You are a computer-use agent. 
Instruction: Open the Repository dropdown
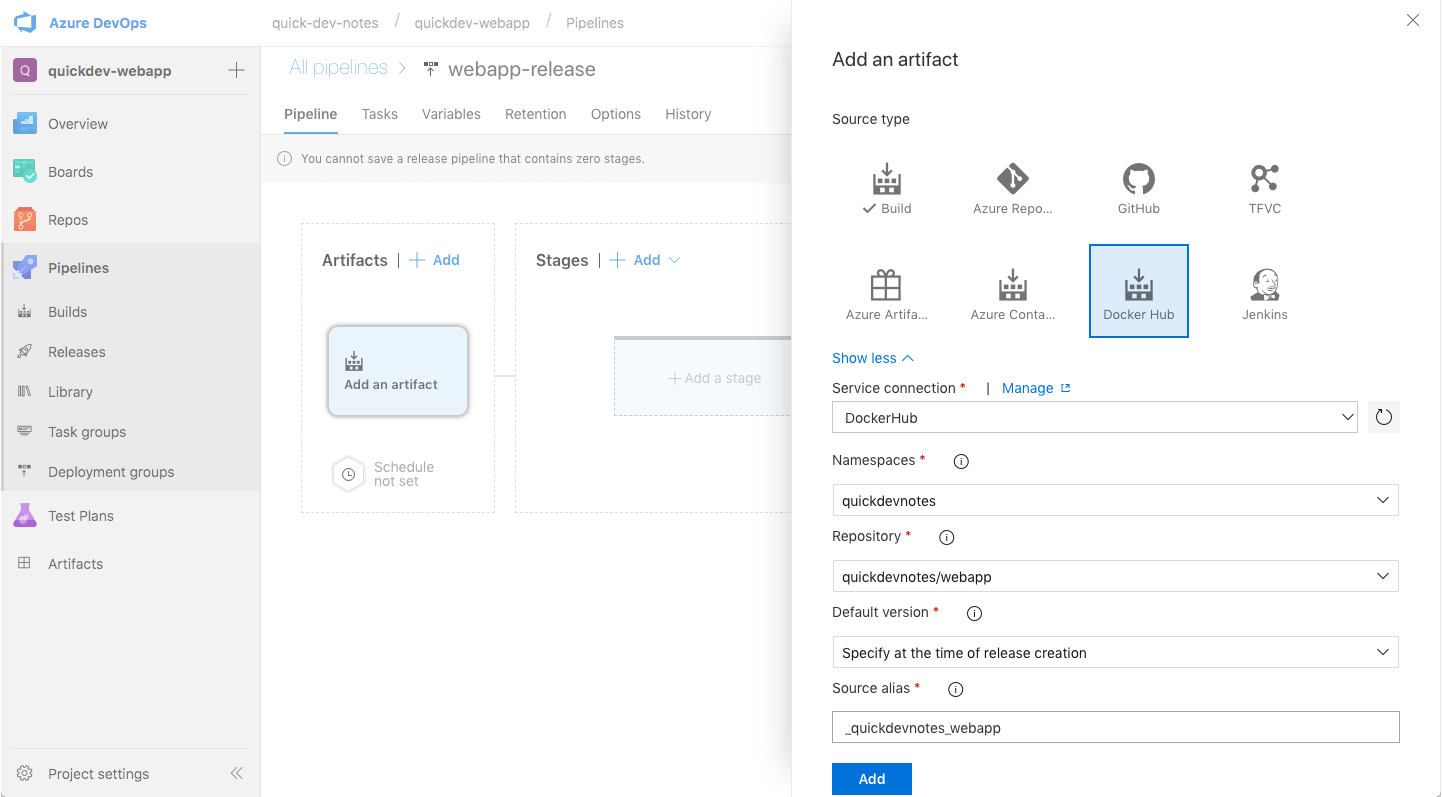click(x=1115, y=576)
